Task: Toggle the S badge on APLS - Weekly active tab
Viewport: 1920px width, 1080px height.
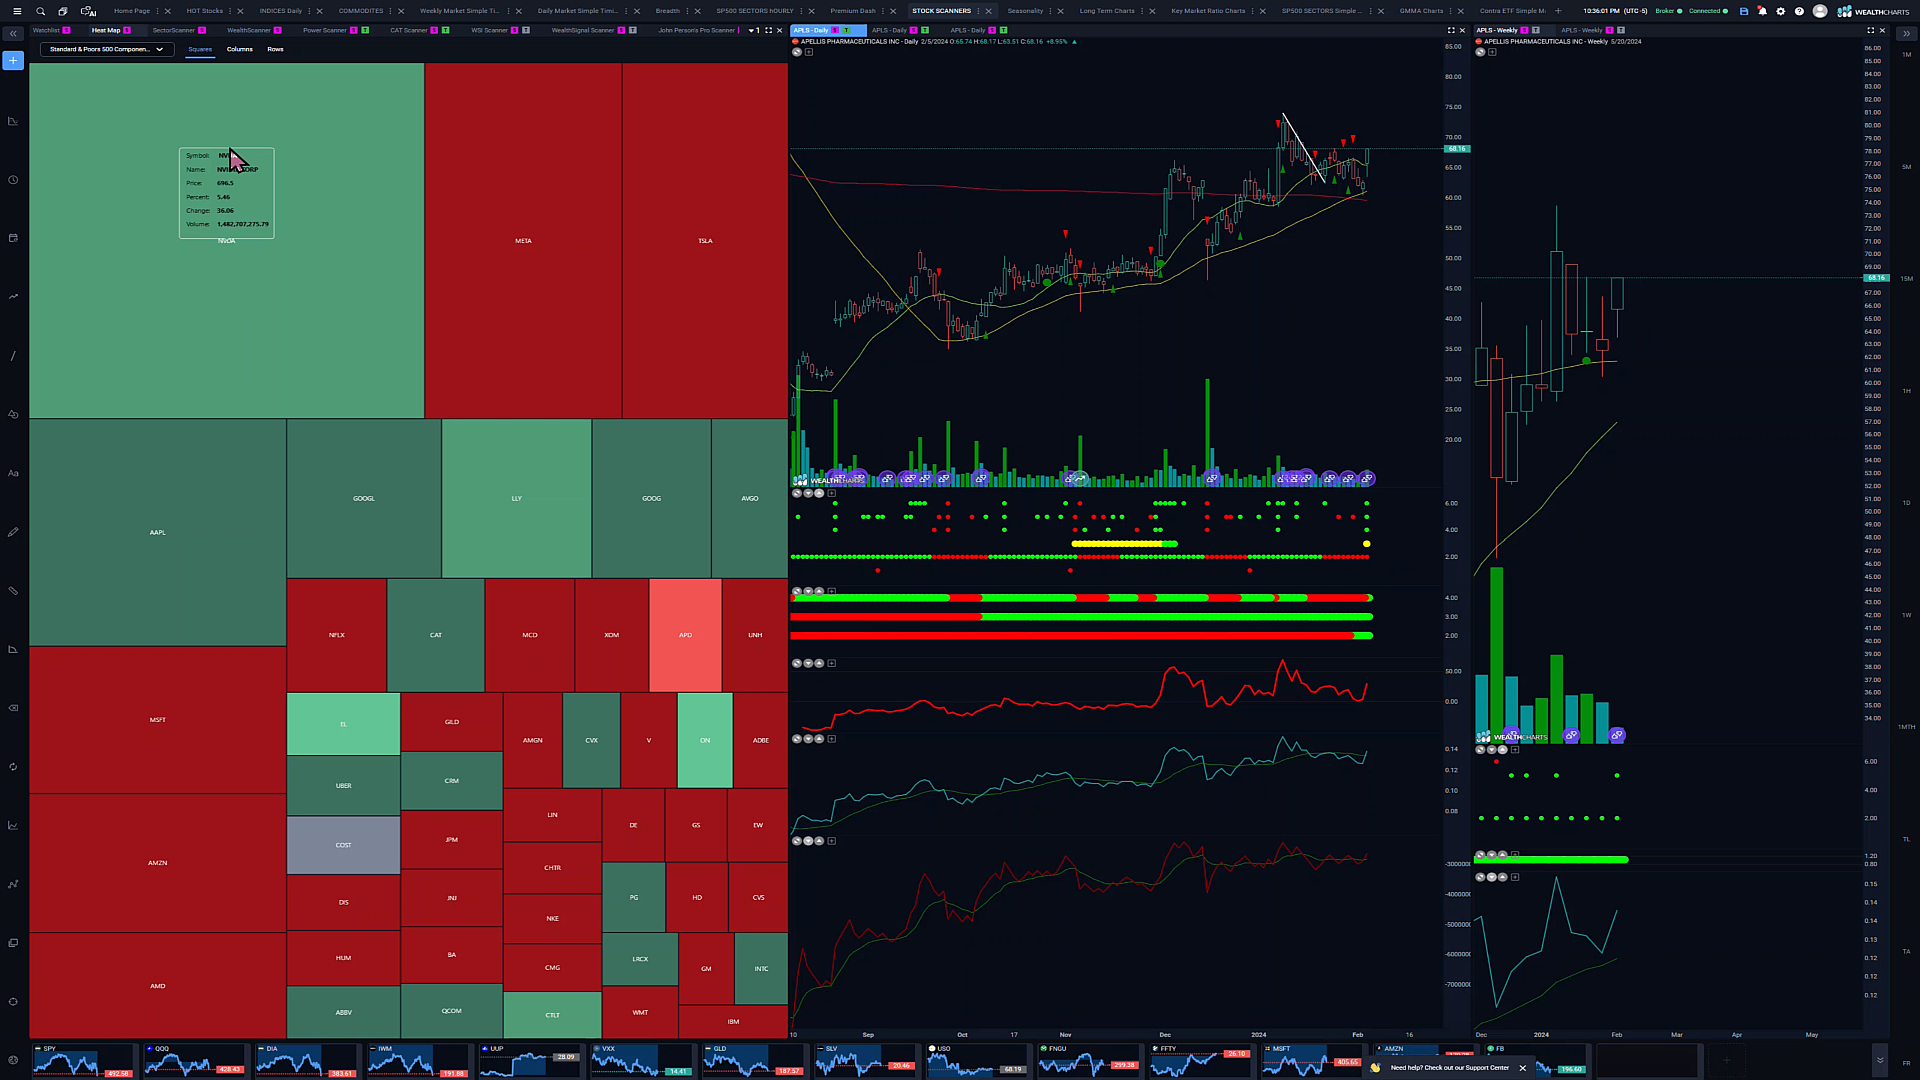Action: pyautogui.click(x=1524, y=30)
